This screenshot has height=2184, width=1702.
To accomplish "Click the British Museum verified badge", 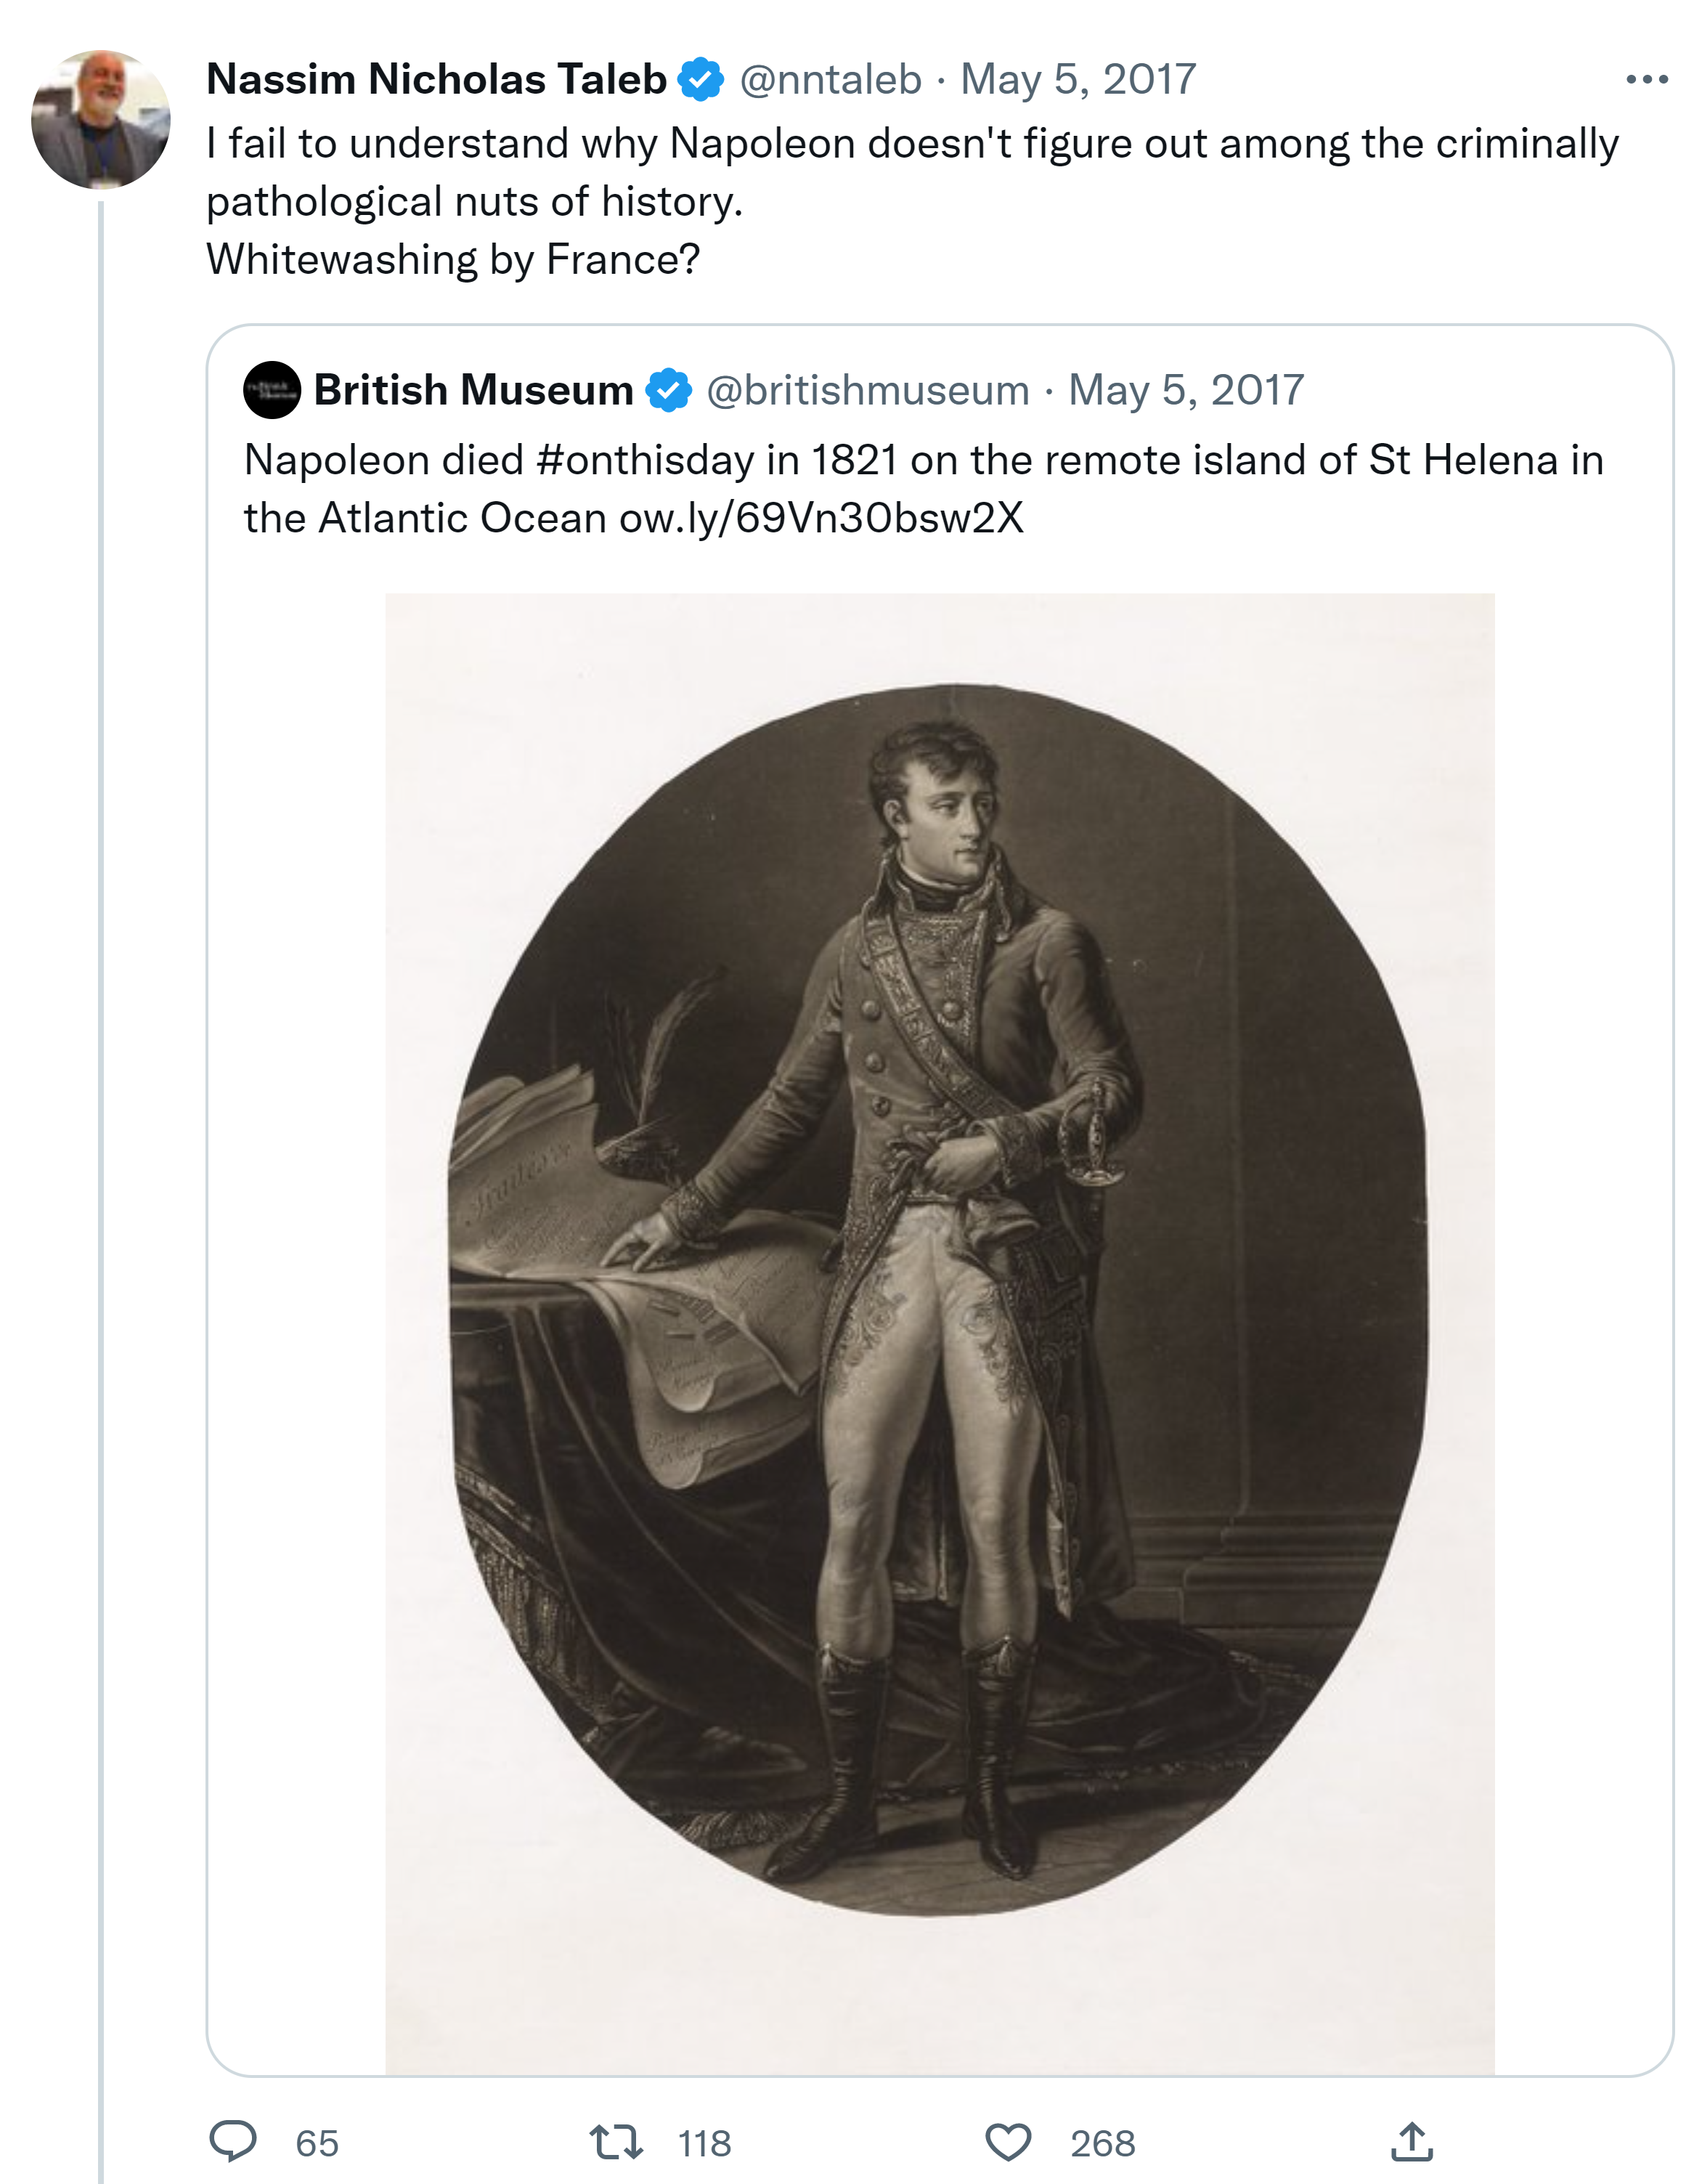I will pyautogui.click(x=669, y=390).
